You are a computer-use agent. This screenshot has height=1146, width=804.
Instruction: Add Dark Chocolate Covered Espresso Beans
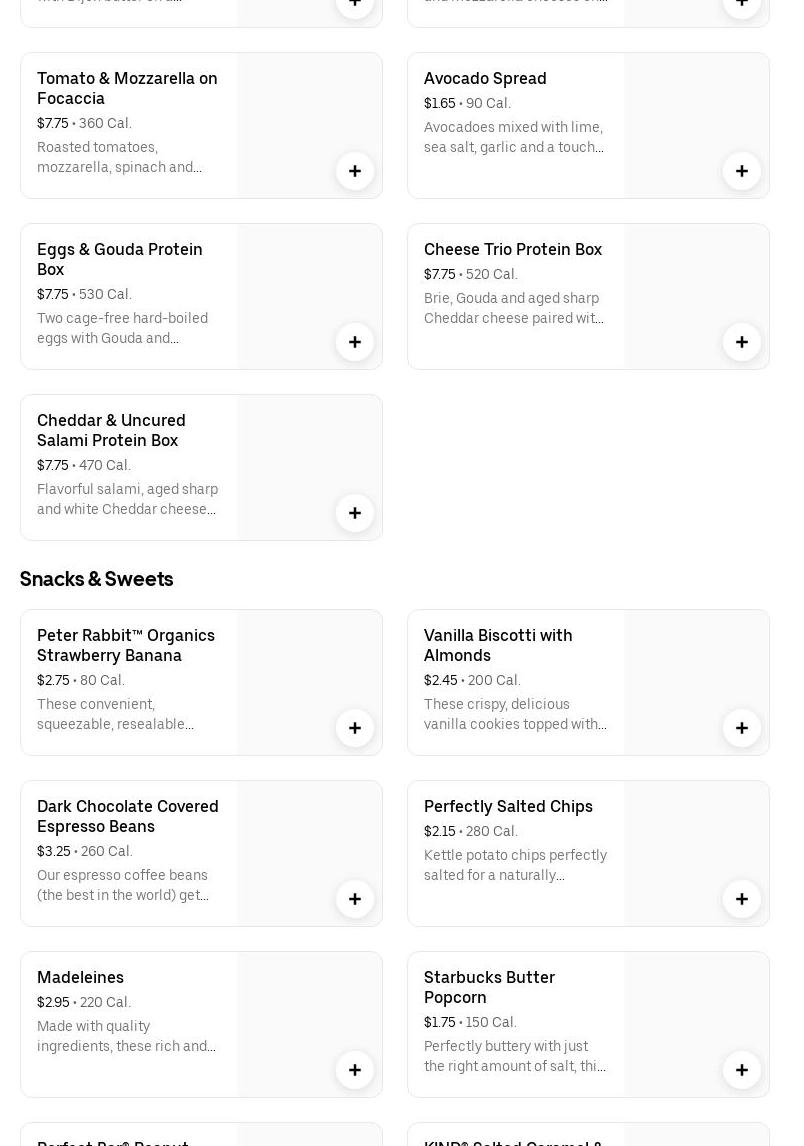pos(355,899)
